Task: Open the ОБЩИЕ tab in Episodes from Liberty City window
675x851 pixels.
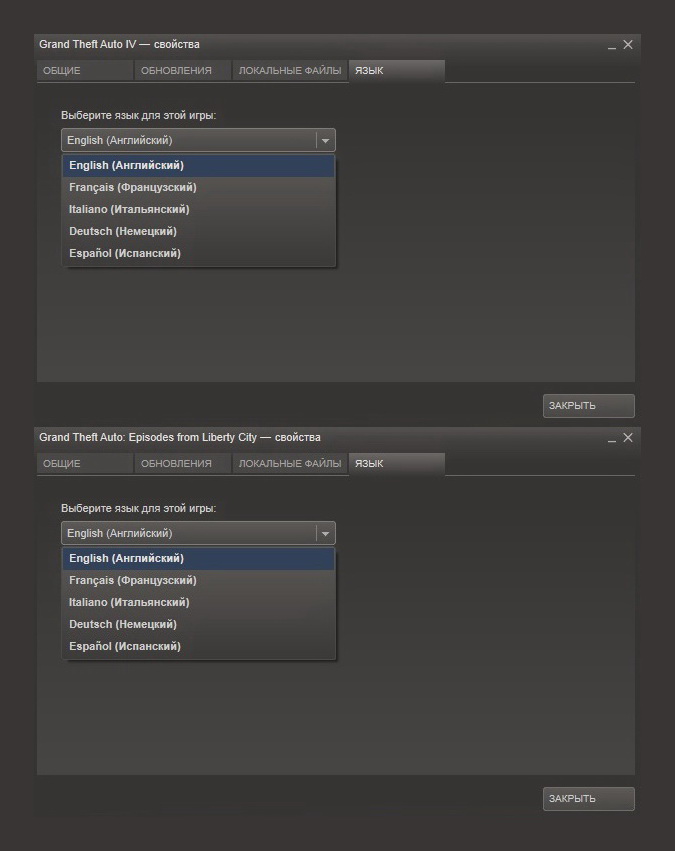Action: point(85,463)
